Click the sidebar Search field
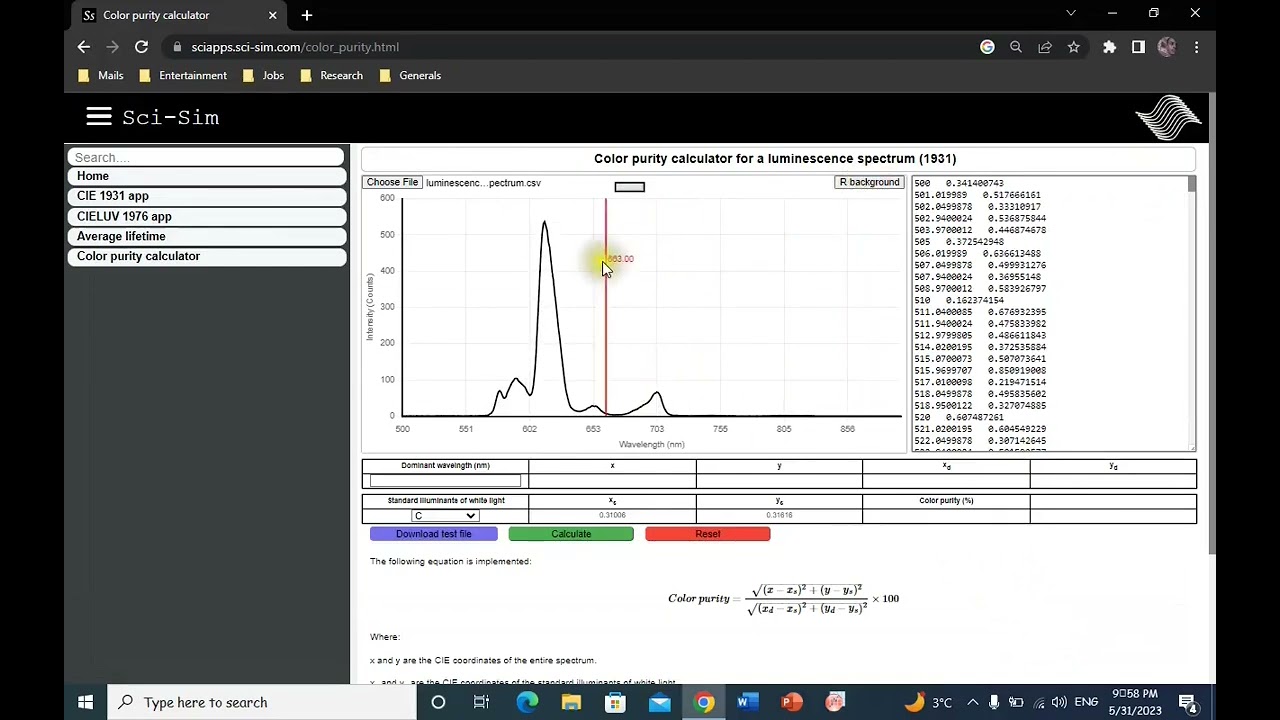The width and height of the screenshot is (1280, 720). [x=206, y=157]
